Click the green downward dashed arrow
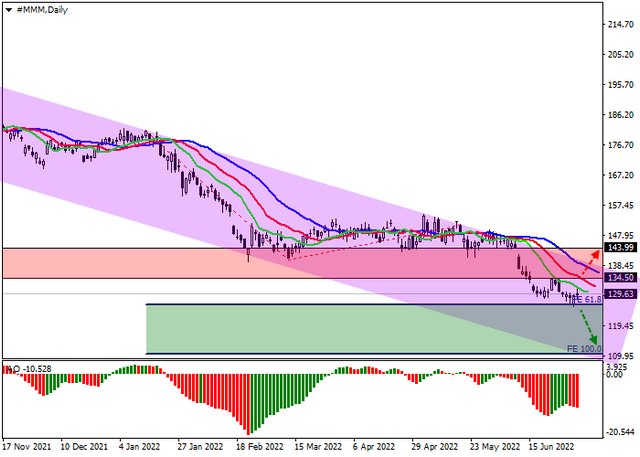The width and height of the screenshot is (640, 457). point(589,326)
